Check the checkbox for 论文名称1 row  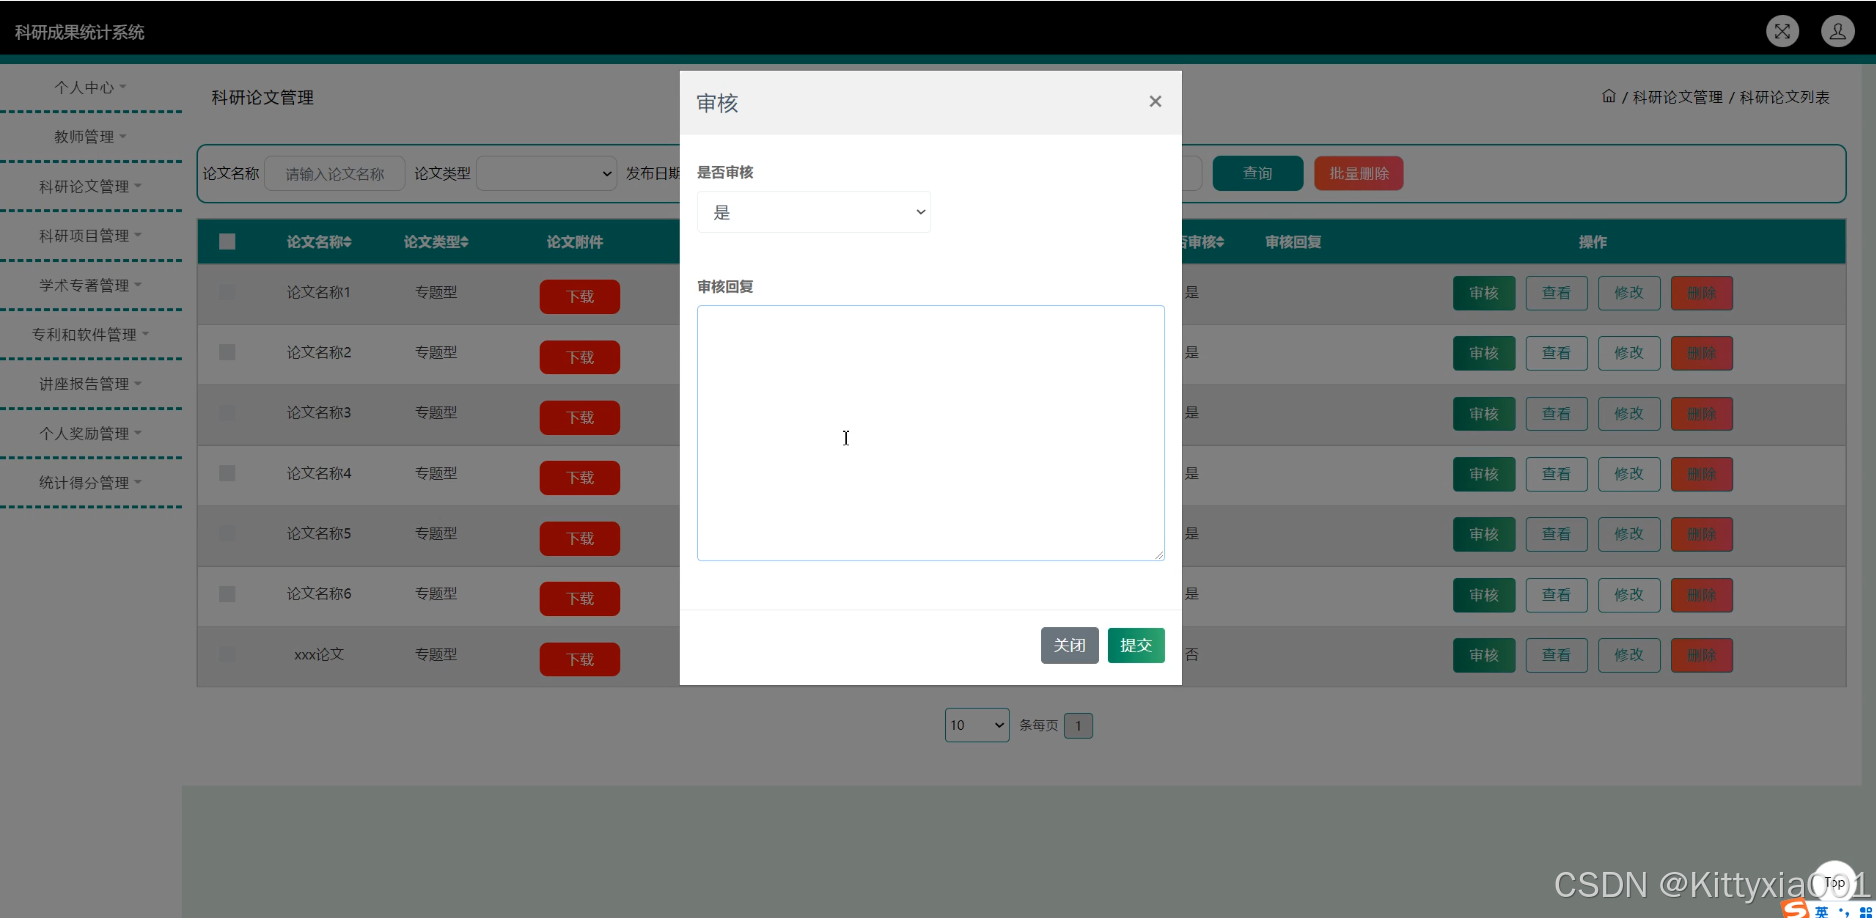pos(227,292)
